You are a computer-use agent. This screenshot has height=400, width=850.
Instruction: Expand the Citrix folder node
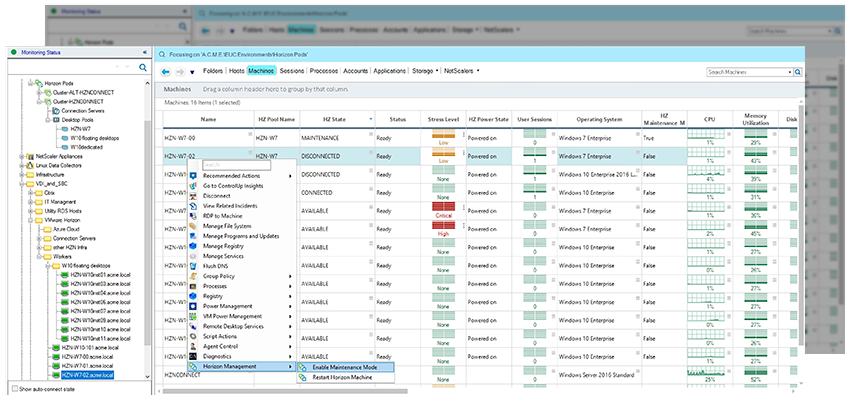(31, 192)
